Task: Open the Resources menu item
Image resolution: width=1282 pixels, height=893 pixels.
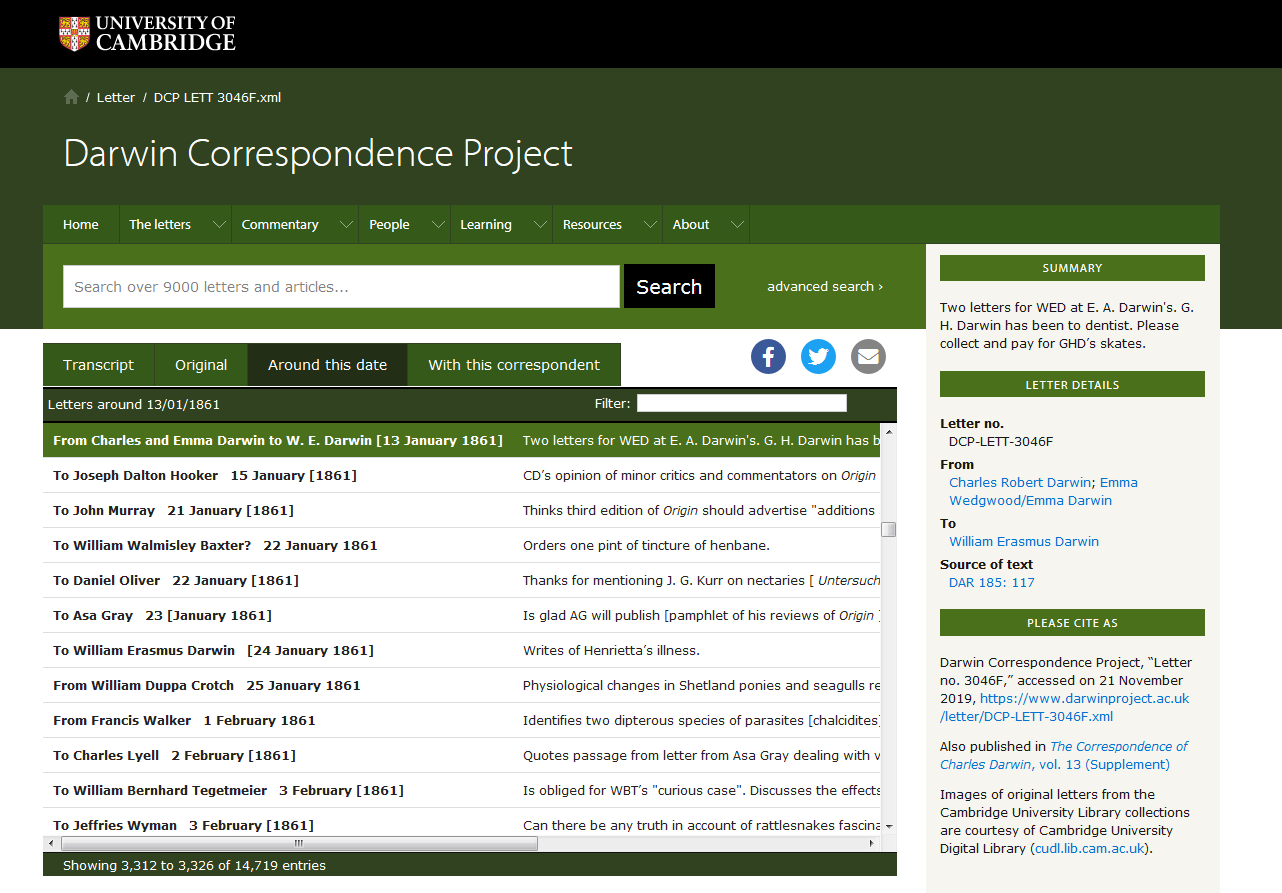Action: [592, 225]
